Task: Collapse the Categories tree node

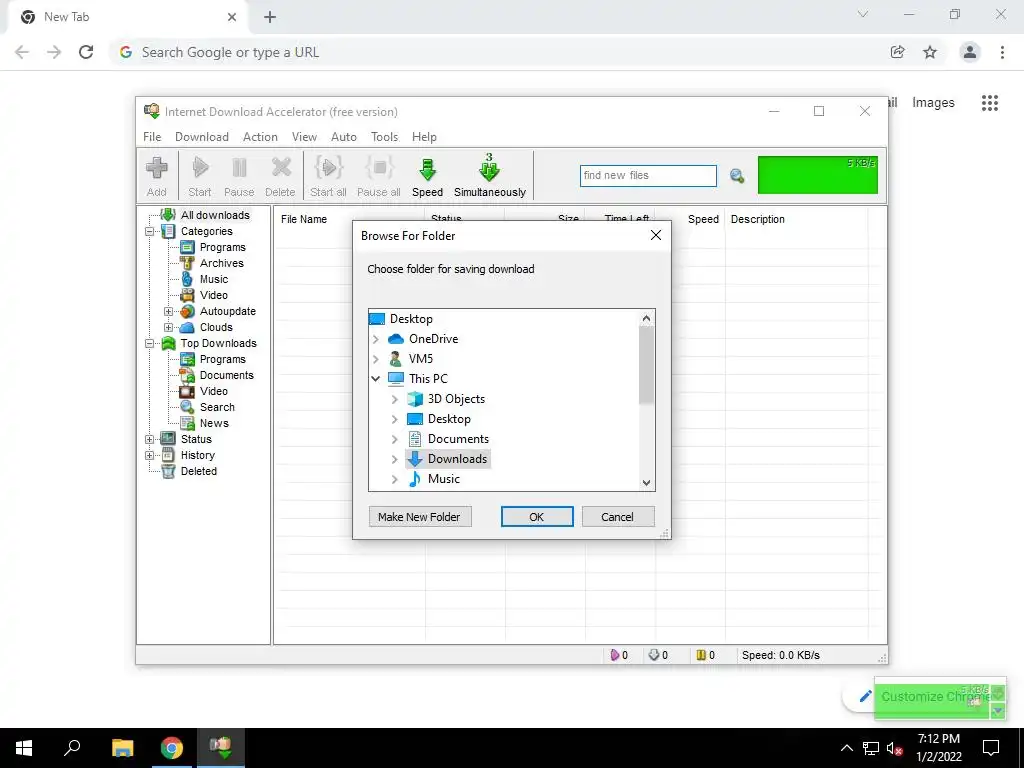Action: coord(150,231)
